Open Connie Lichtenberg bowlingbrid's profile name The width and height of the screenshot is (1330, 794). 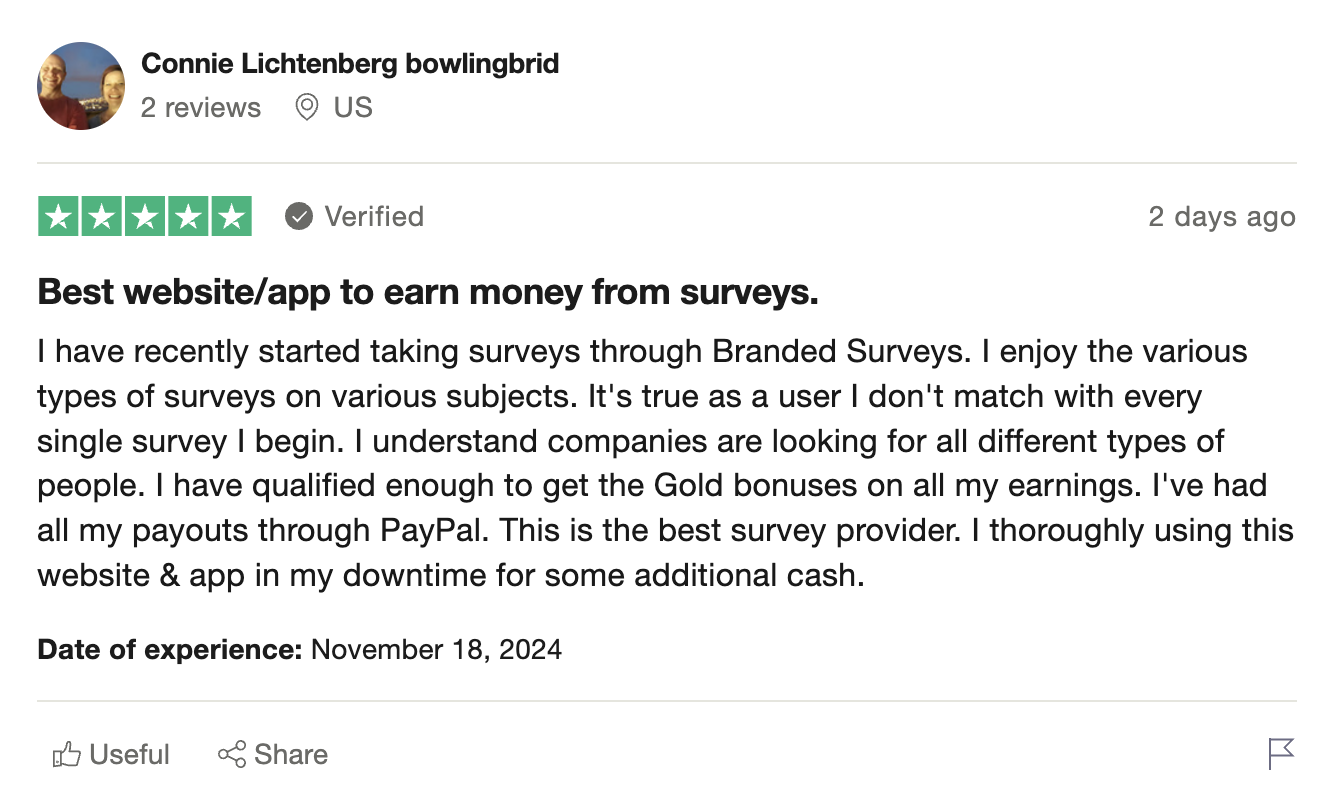click(x=350, y=64)
